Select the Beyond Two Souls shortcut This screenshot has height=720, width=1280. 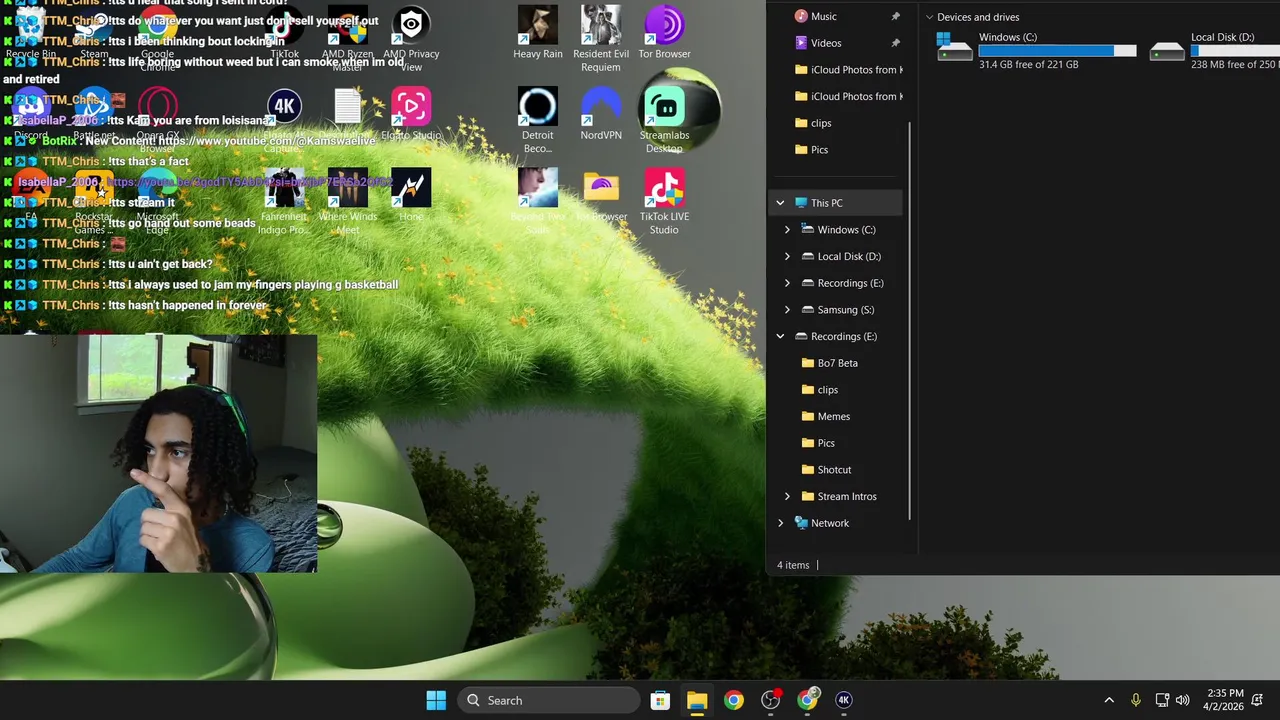point(538,202)
